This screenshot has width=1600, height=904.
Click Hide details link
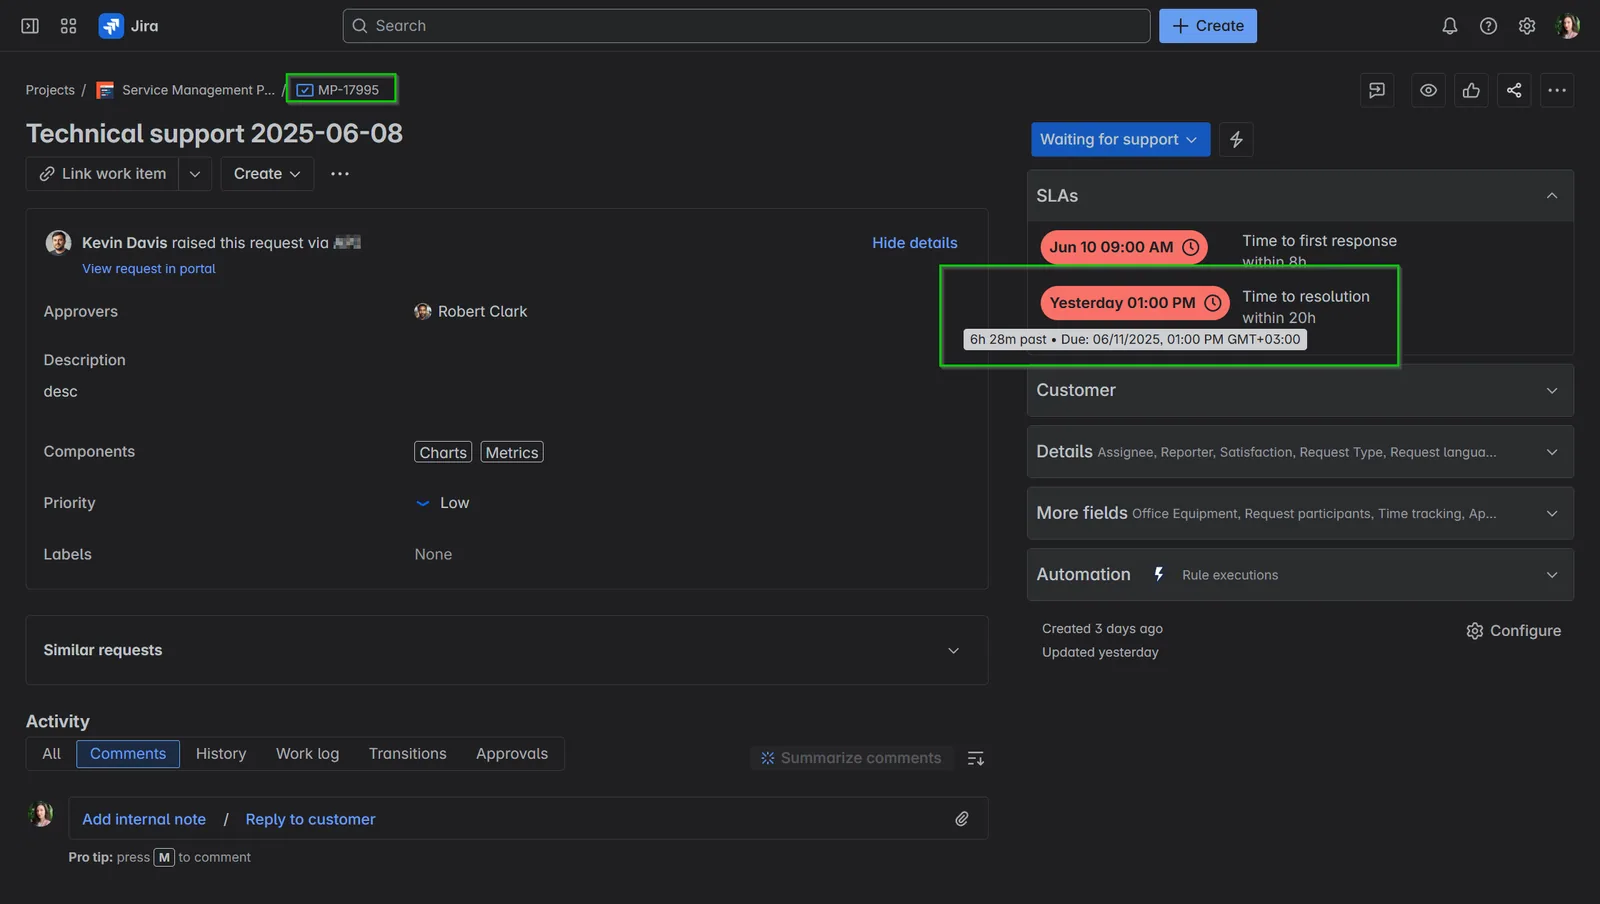pos(914,243)
